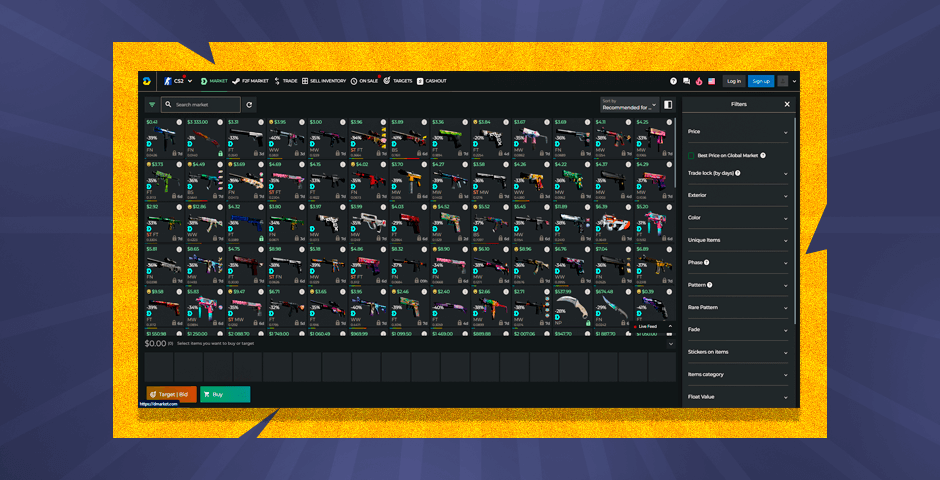Open the Cashout tab
Screen dimensions: 940x480
pyautogui.click(x=432, y=81)
